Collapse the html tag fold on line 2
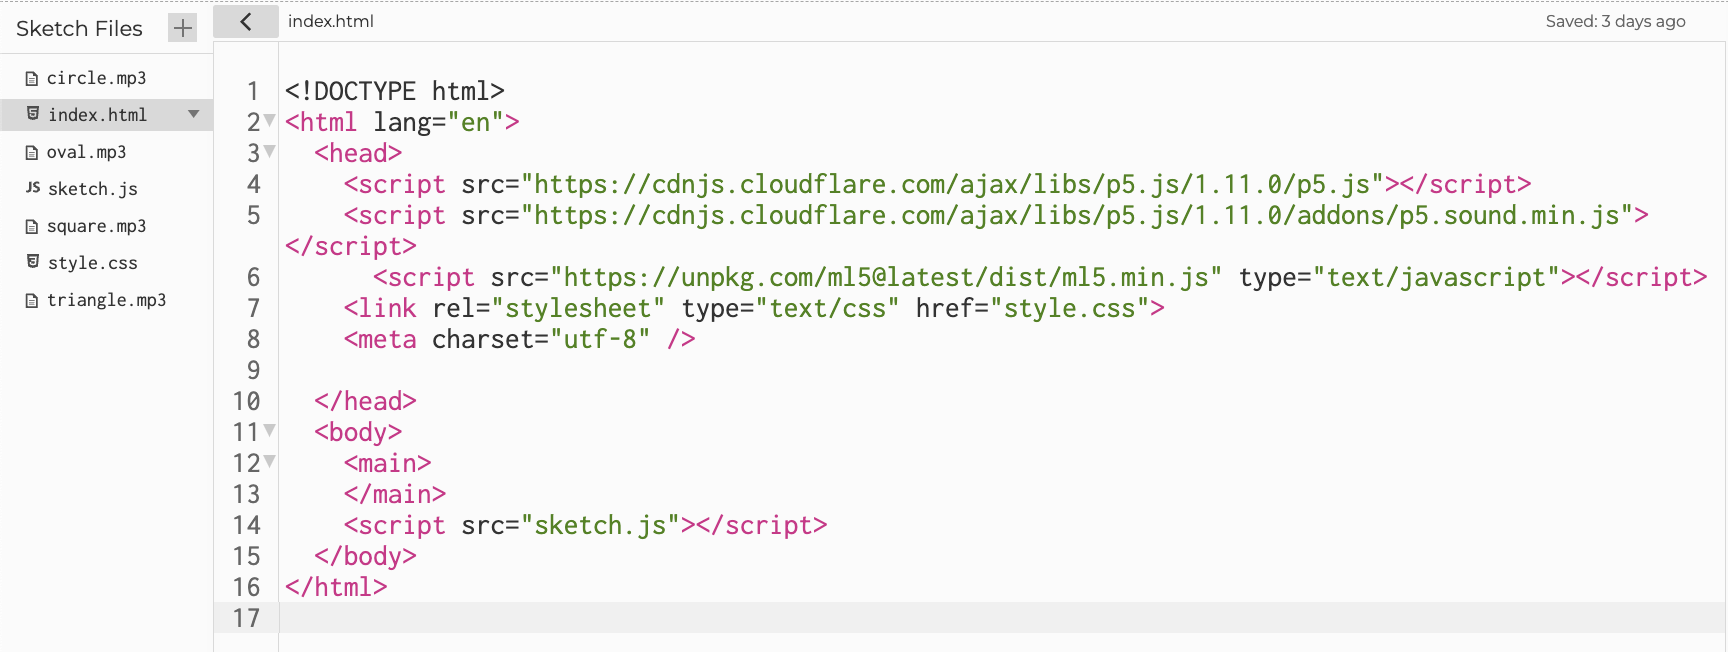 (270, 121)
